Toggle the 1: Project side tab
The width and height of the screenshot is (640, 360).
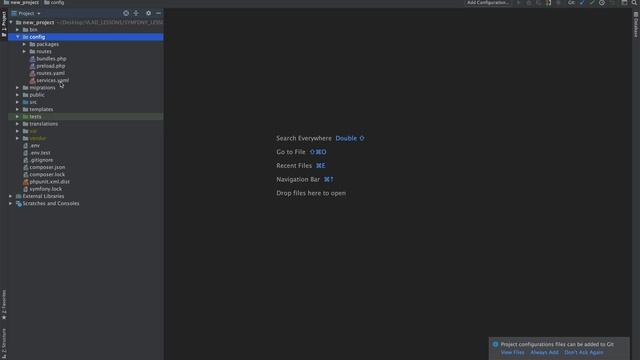(x=4, y=24)
